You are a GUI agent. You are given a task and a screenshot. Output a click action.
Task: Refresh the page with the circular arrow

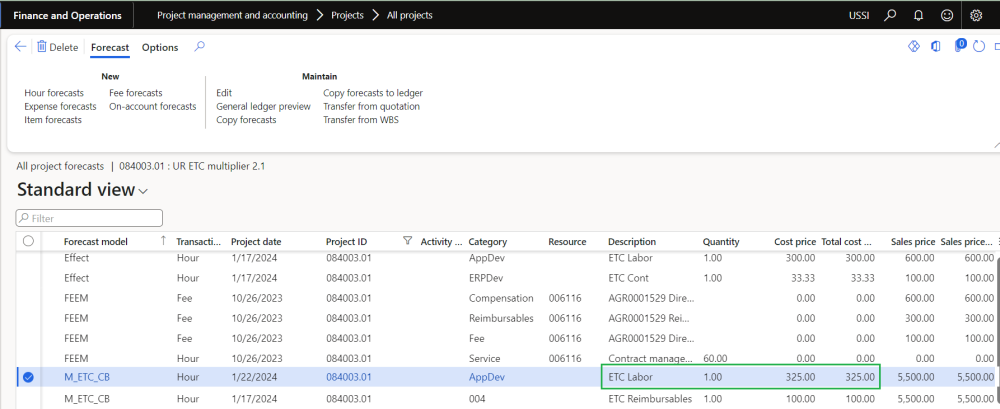click(979, 47)
